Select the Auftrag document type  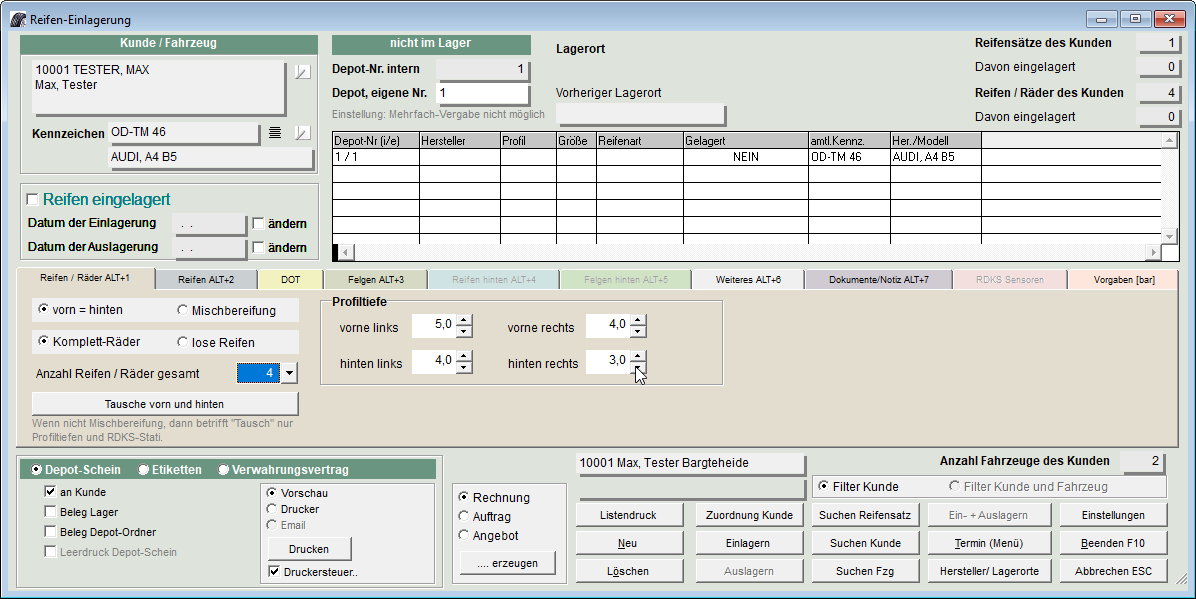pos(463,516)
